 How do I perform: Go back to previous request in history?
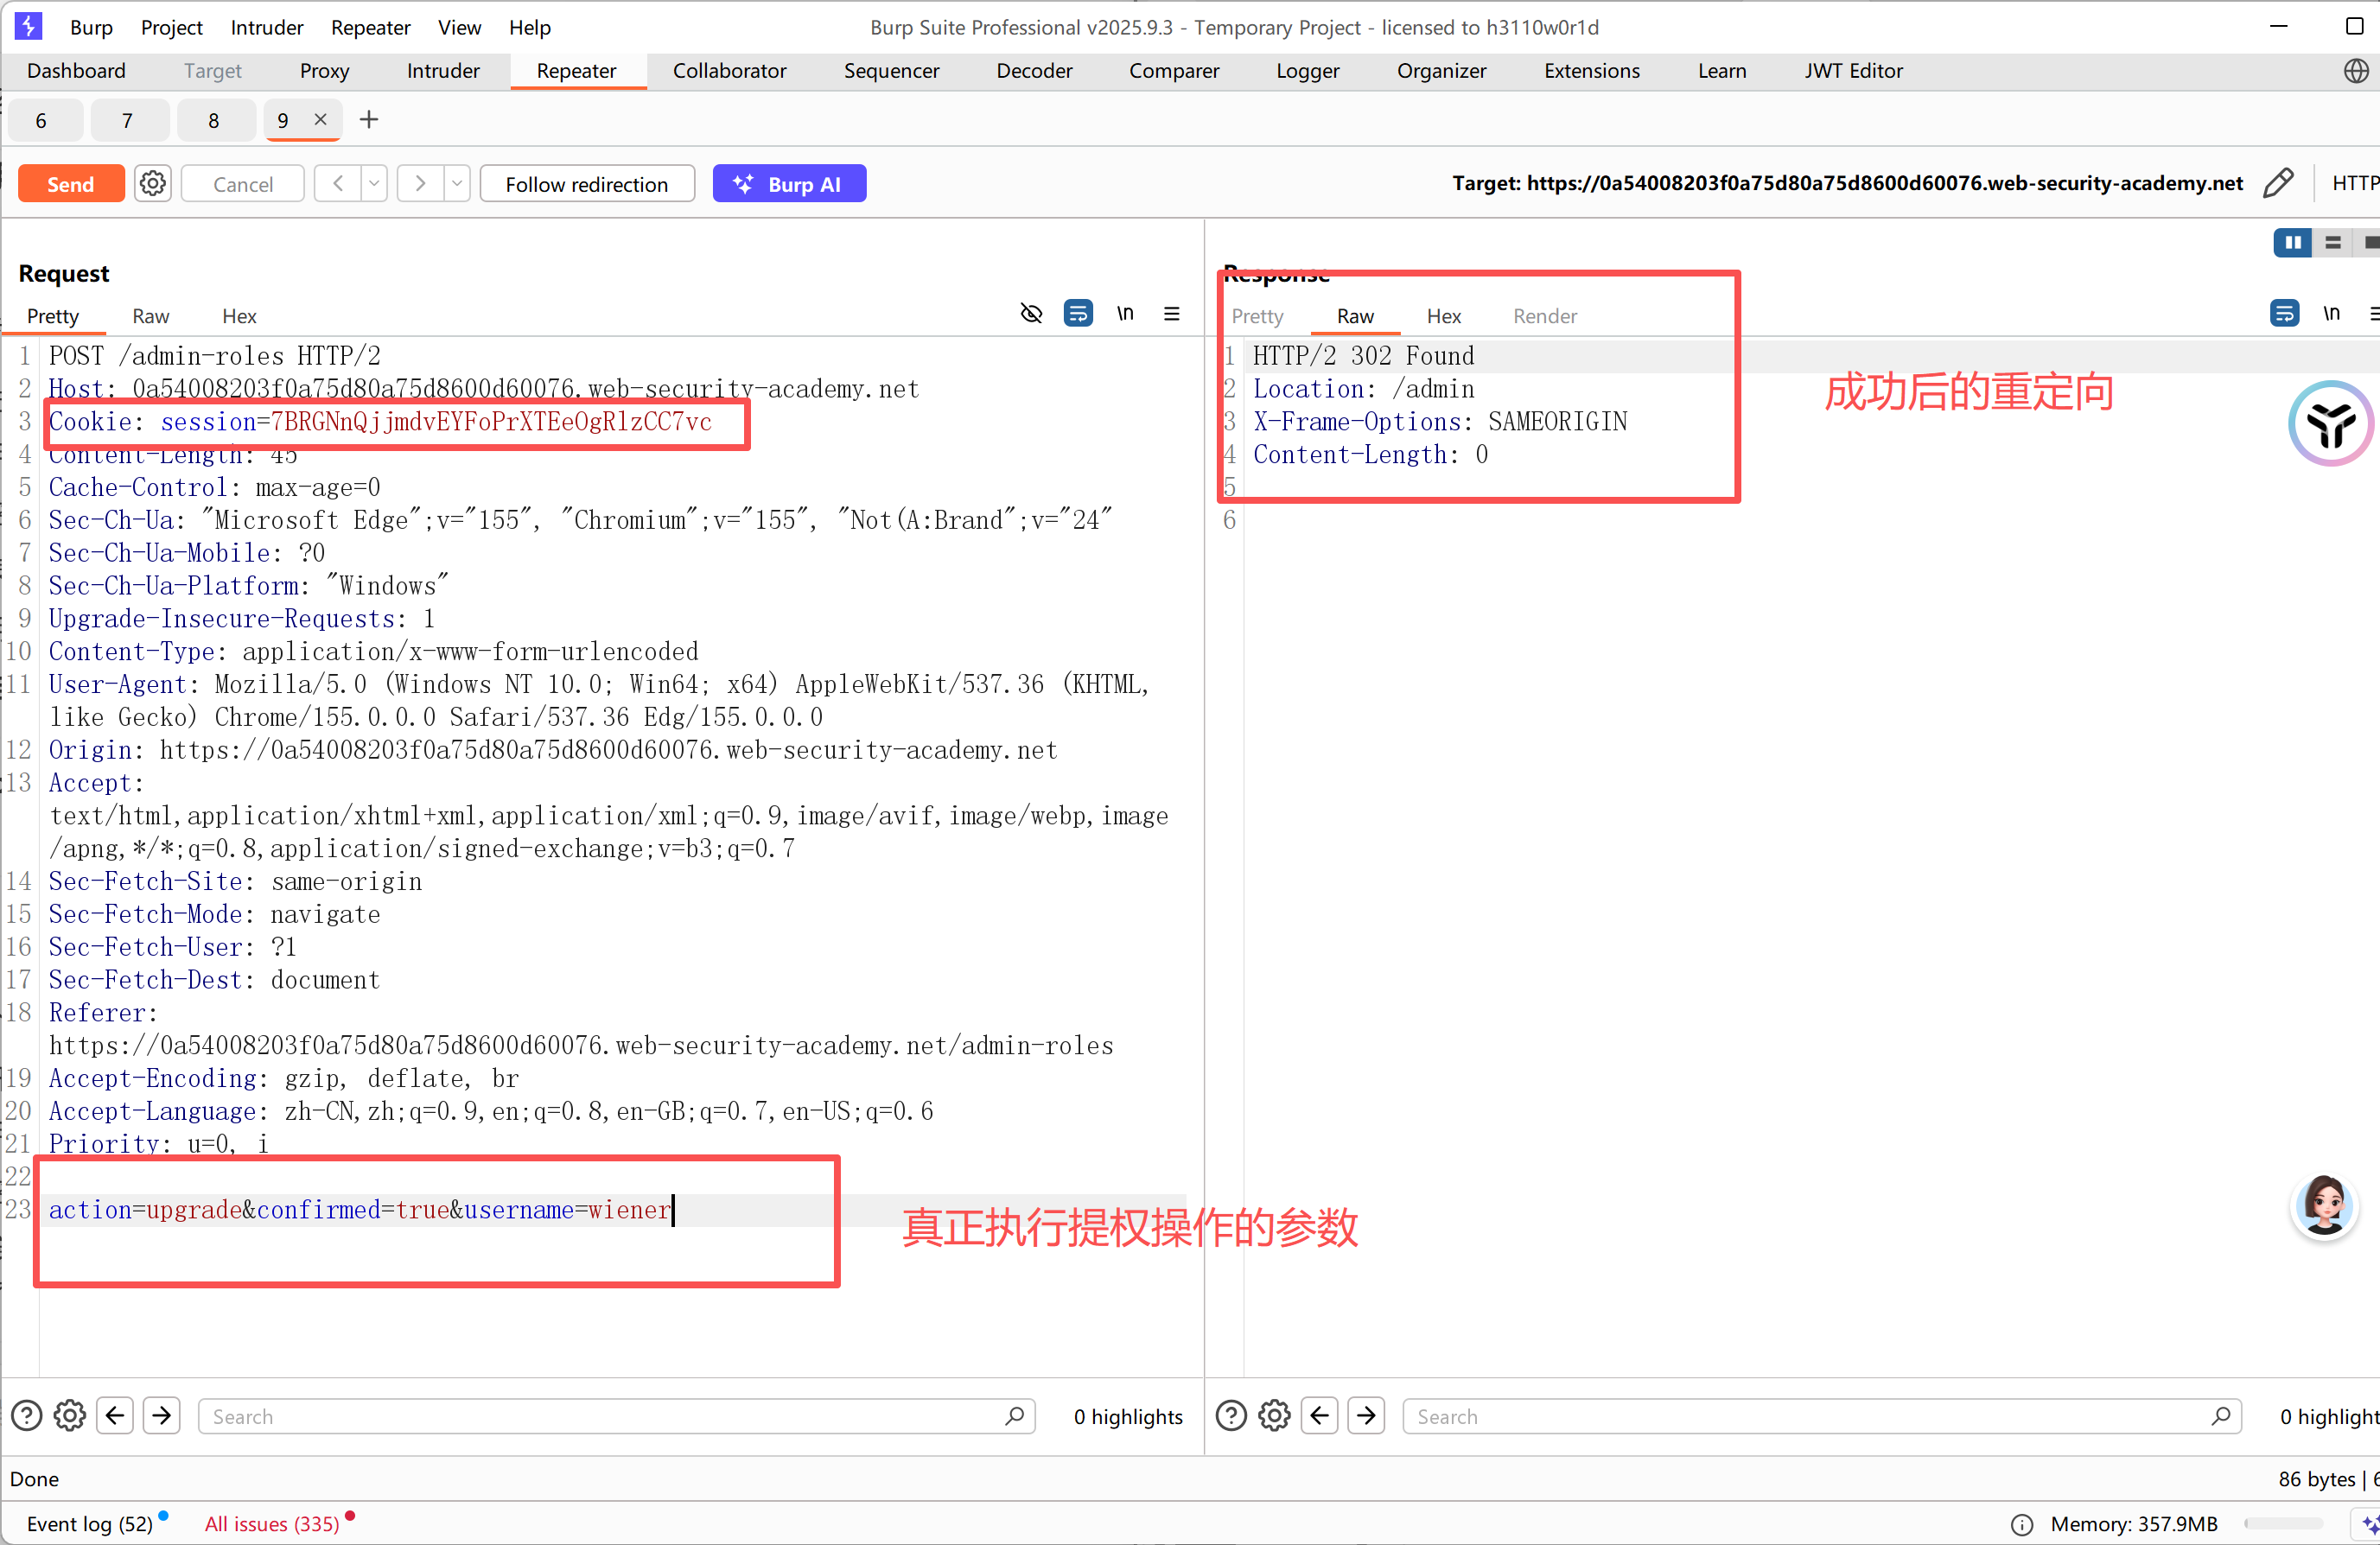[x=338, y=184]
